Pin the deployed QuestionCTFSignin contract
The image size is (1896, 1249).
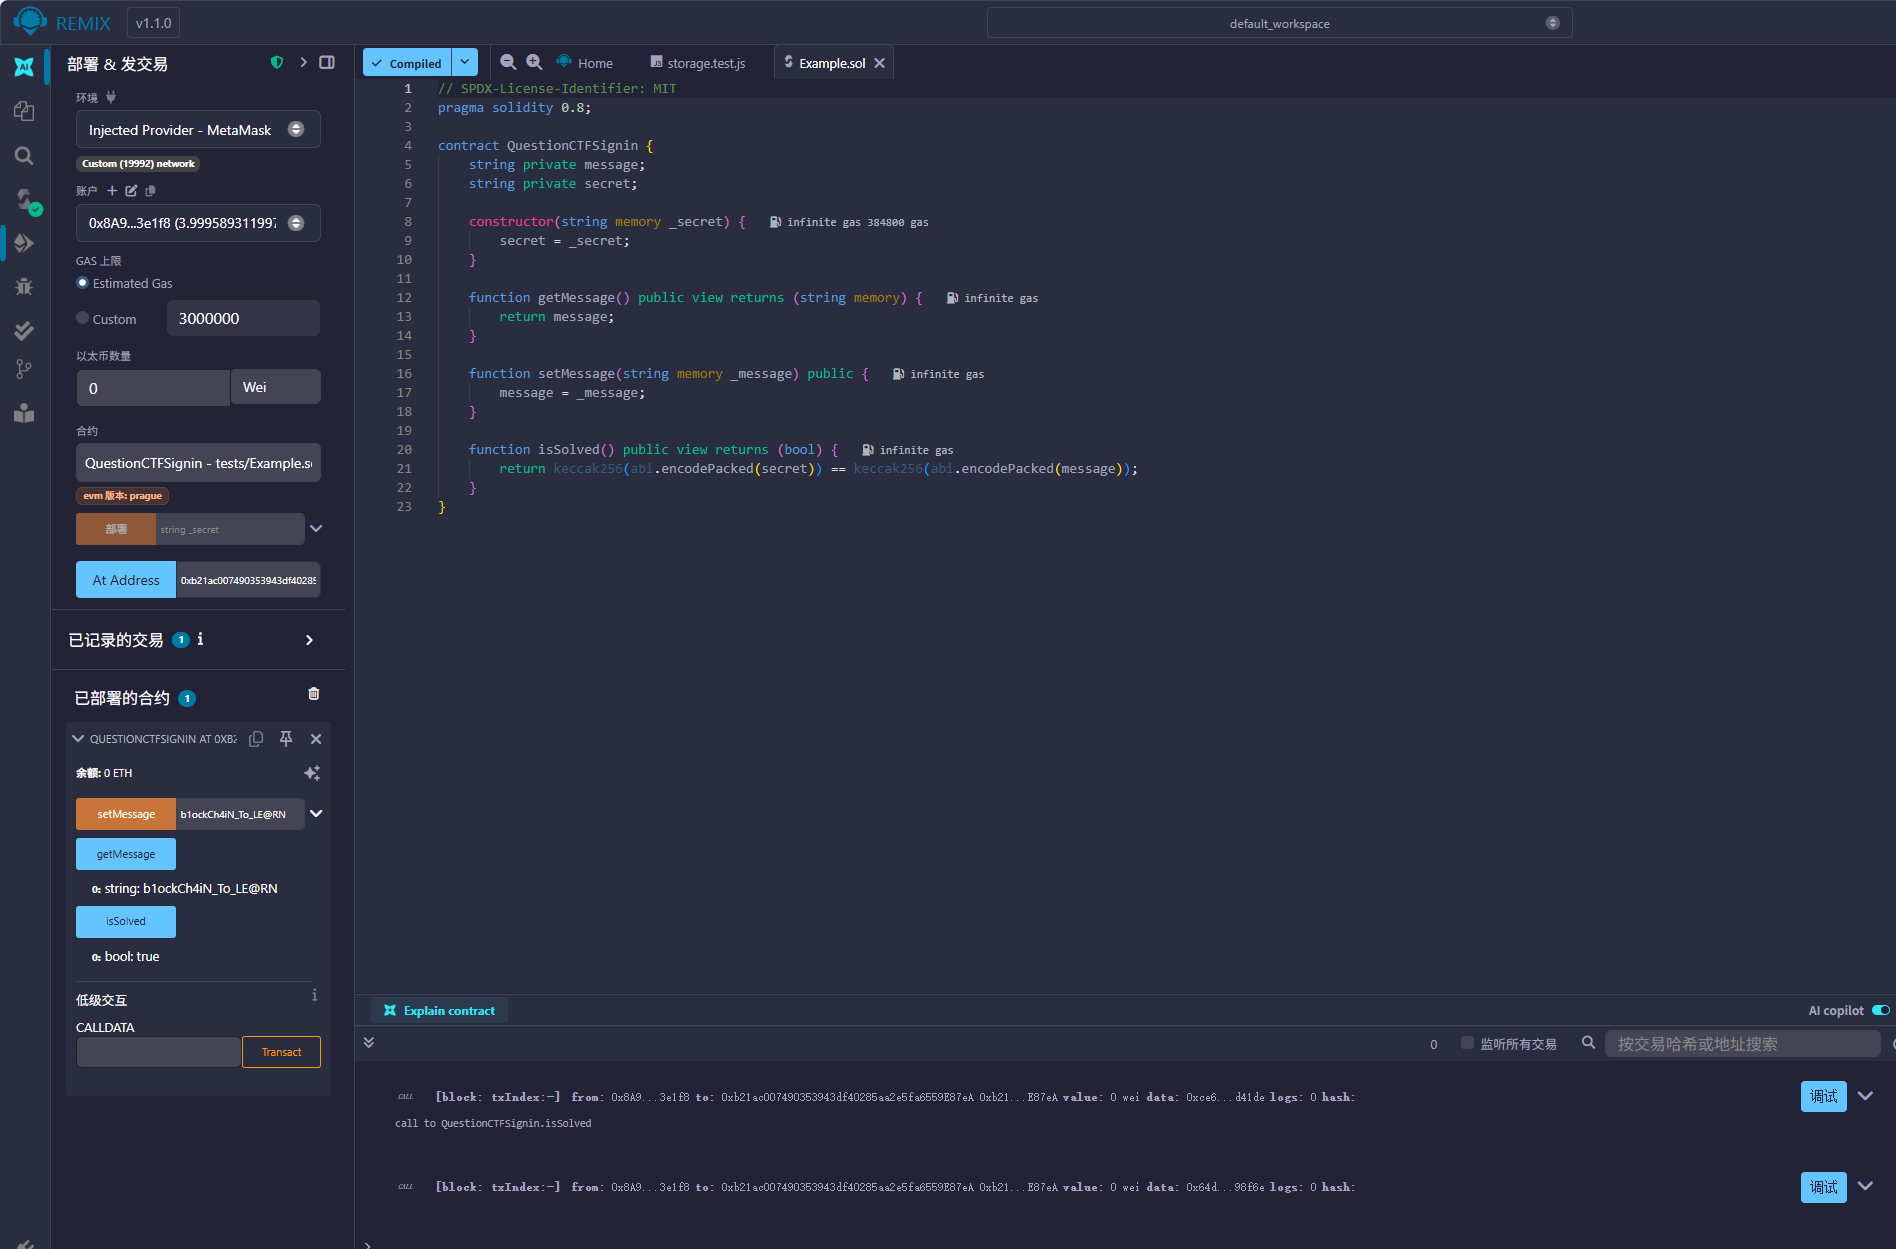tap(286, 739)
